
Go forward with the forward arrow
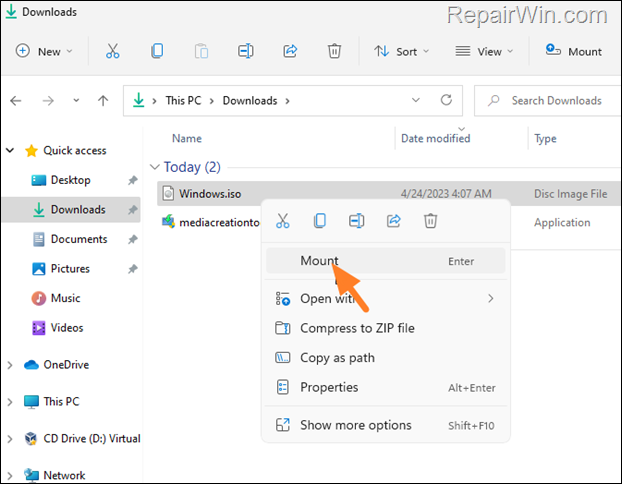pos(48,101)
